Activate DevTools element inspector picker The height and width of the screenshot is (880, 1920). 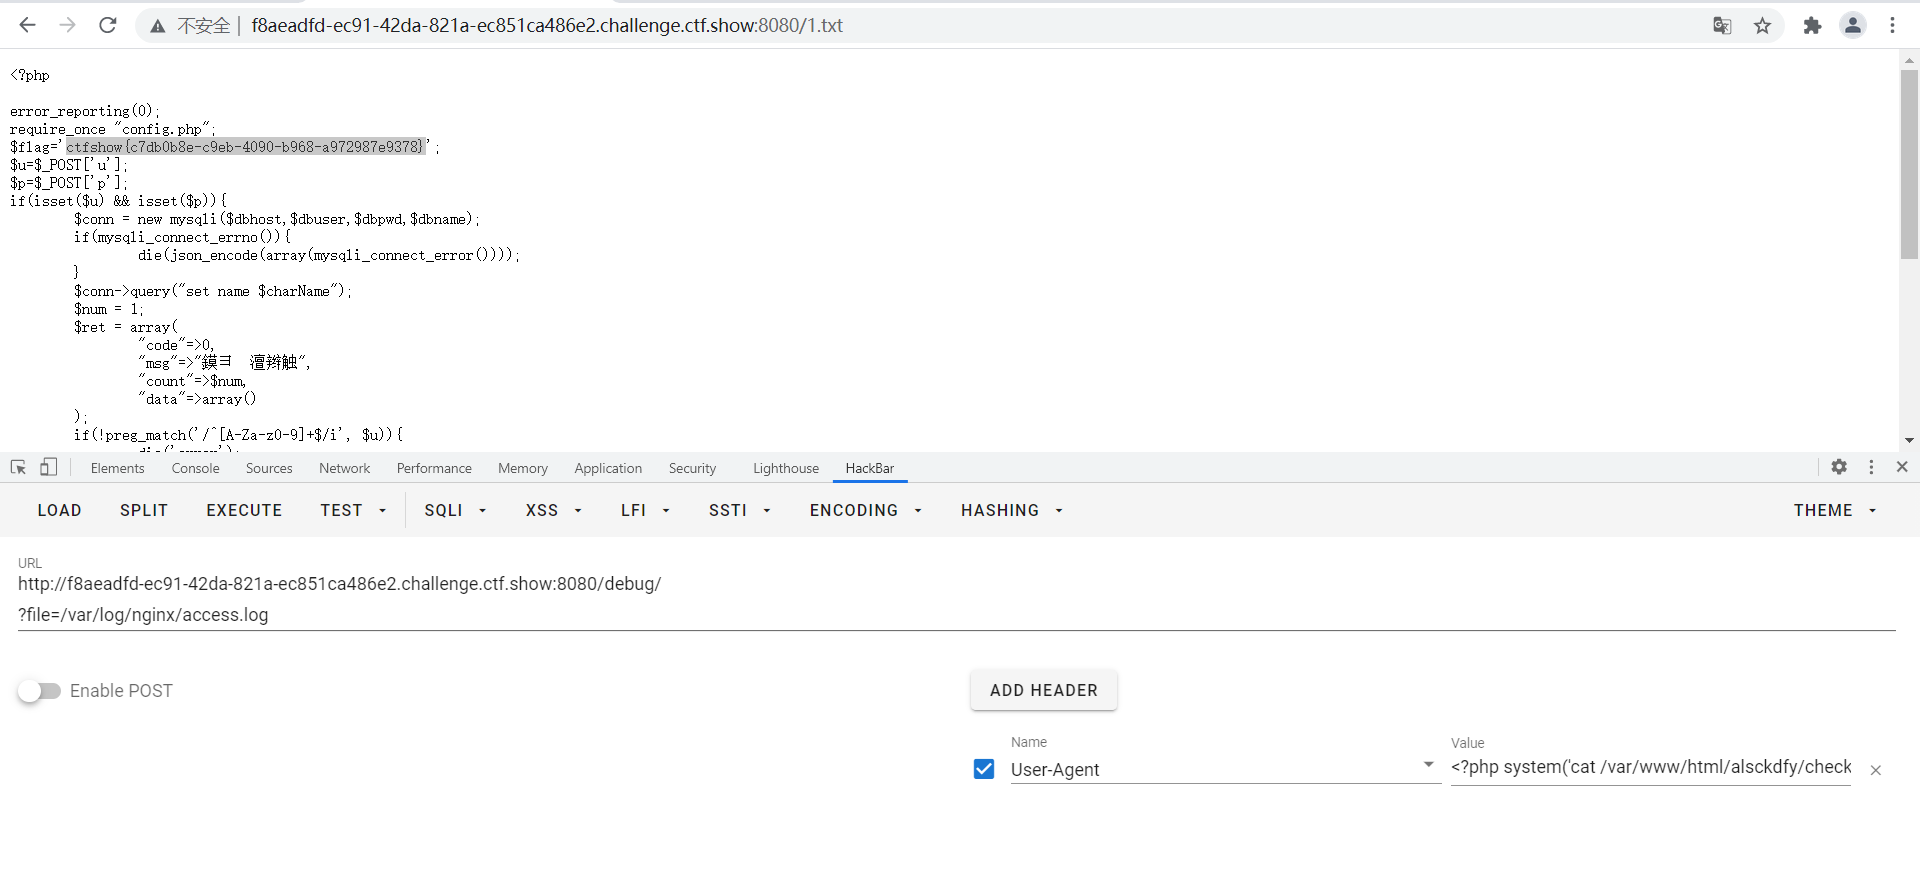[18, 467]
